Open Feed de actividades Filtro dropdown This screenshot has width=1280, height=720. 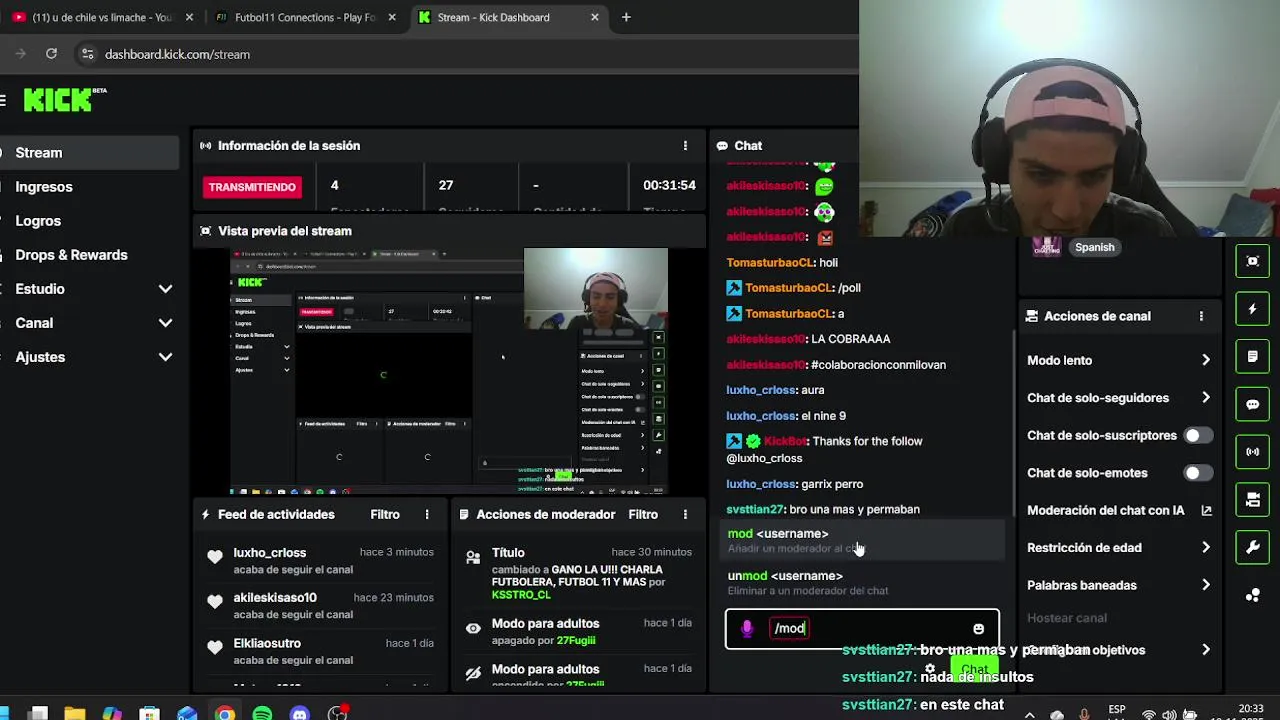[x=385, y=514]
